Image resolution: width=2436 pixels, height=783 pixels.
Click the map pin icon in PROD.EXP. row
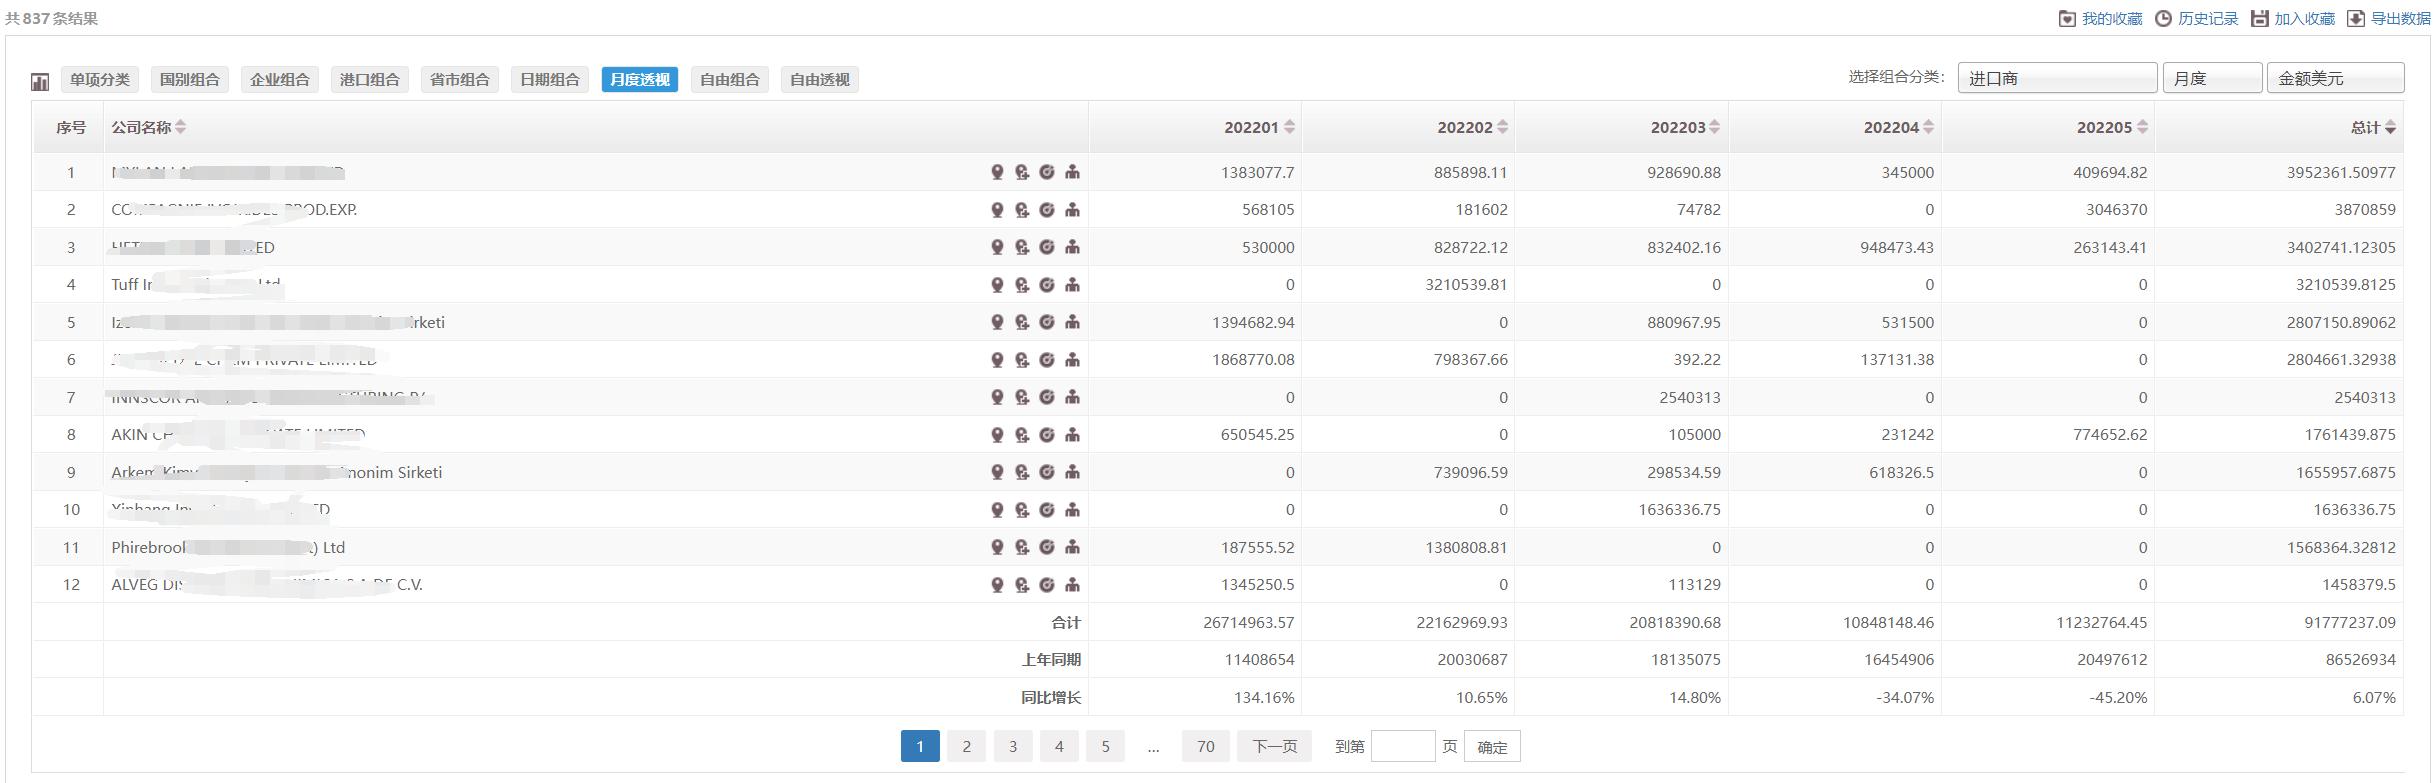tap(997, 210)
